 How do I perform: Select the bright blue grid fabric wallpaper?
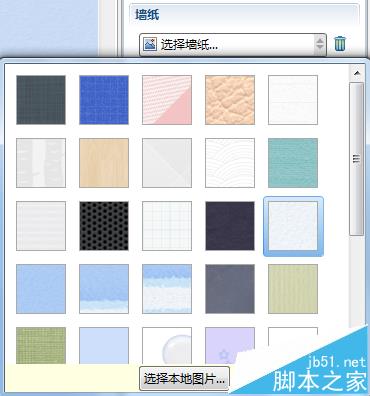point(104,100)
